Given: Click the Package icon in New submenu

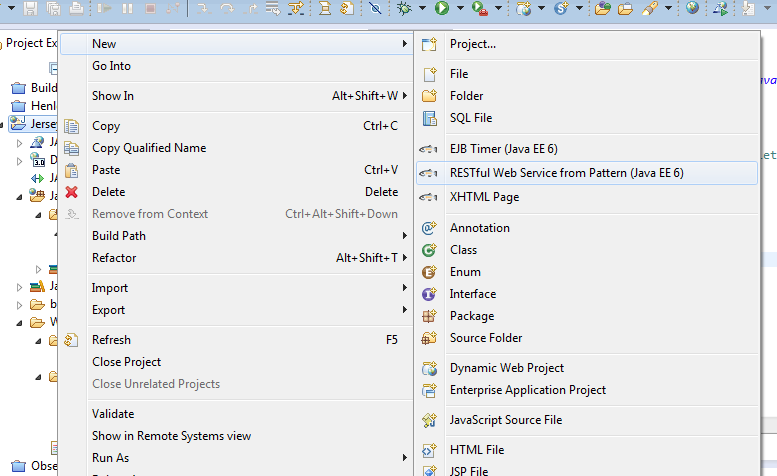Looking at the screenshot, I should pyautogui.click(x=430, y=316).
